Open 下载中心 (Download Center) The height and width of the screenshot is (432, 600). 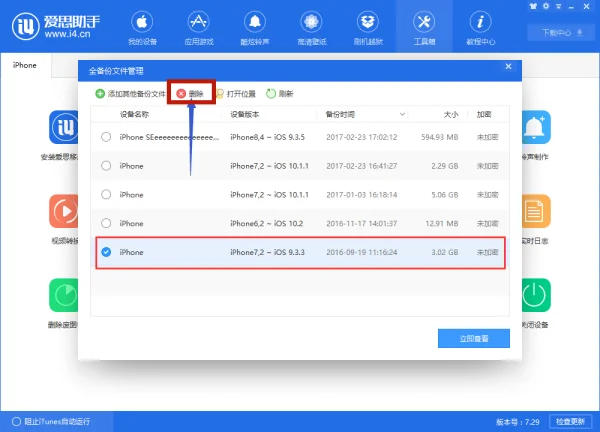562,33
